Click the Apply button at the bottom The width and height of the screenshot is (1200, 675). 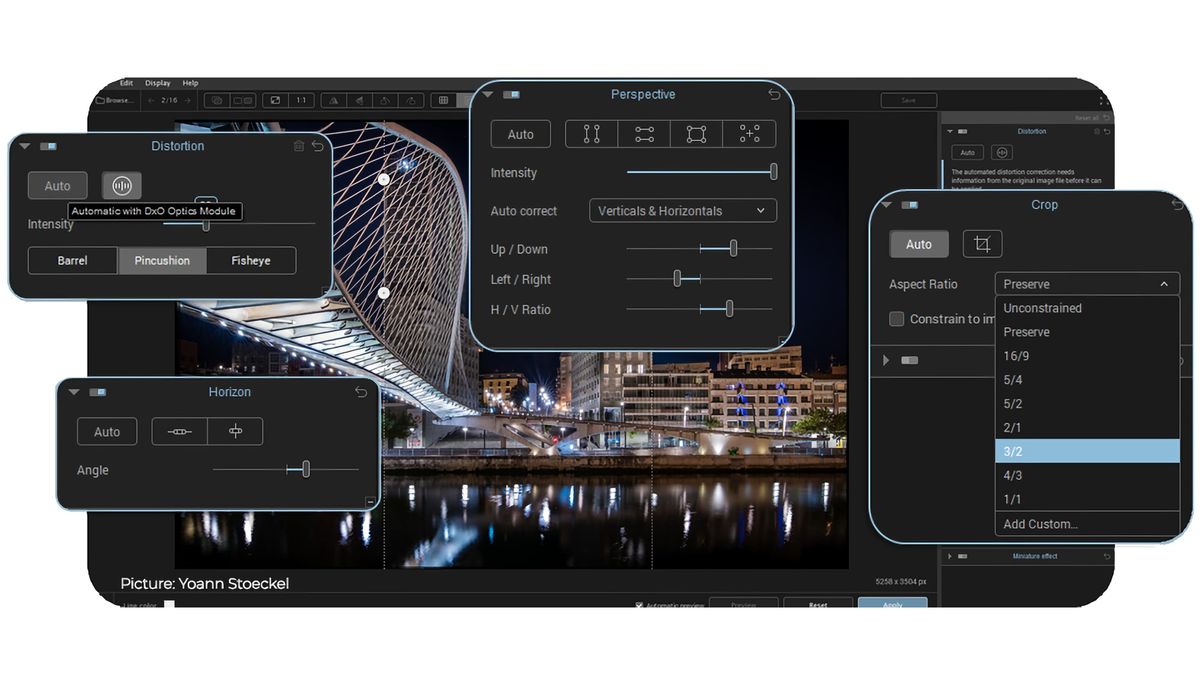[892, 605]
